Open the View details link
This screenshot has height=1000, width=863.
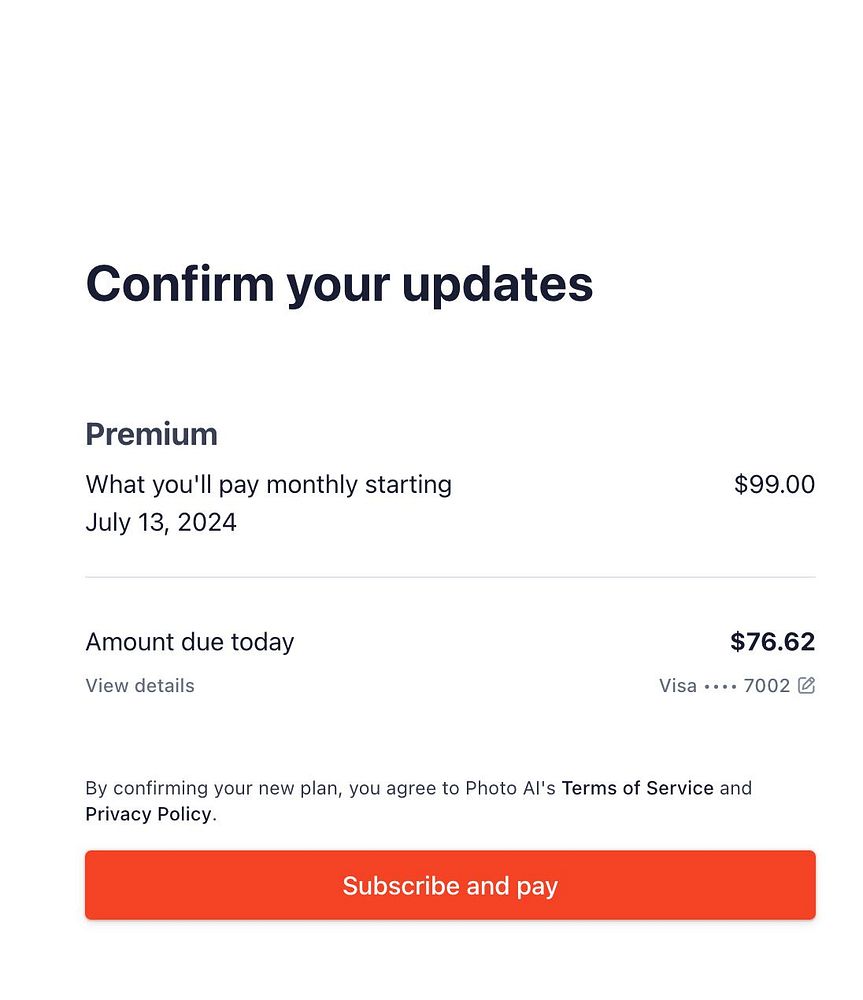click(140, 686)
